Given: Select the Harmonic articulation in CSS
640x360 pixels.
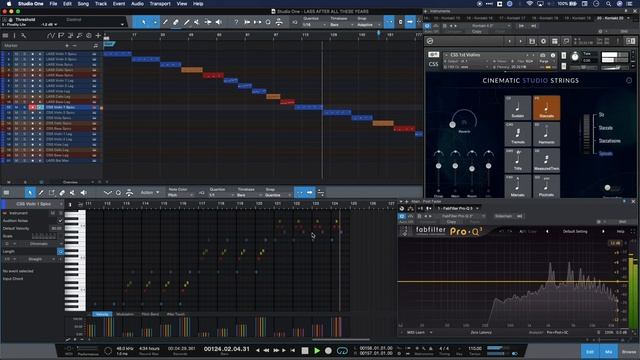Looking at the screenshot, I should pyautogui.click(x=547, y=134).
